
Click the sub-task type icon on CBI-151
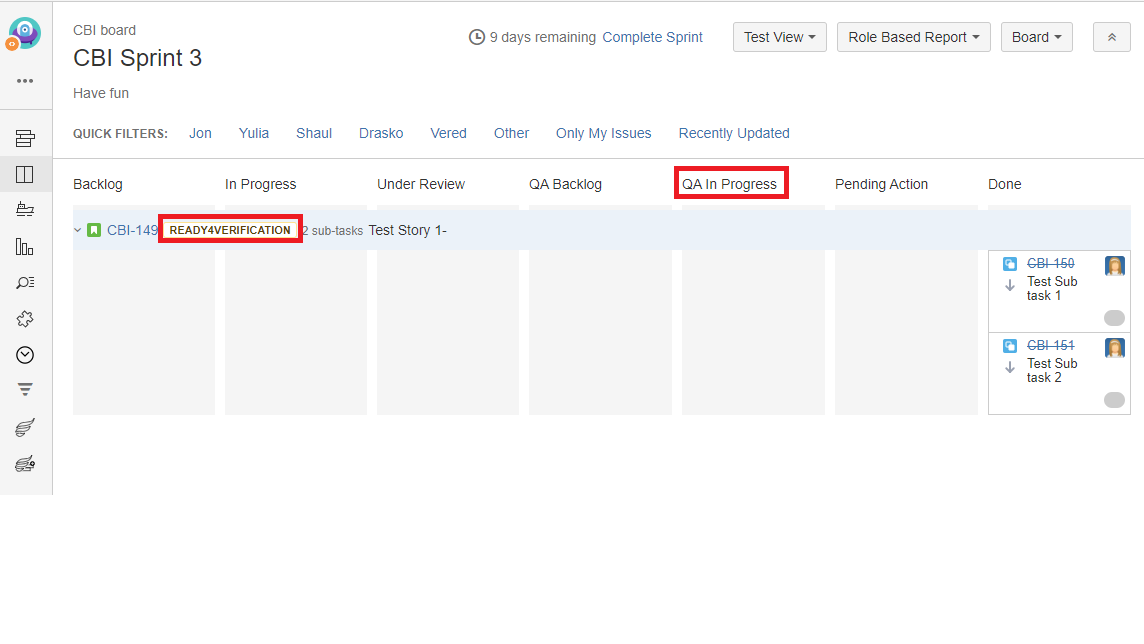(1010, 346)
